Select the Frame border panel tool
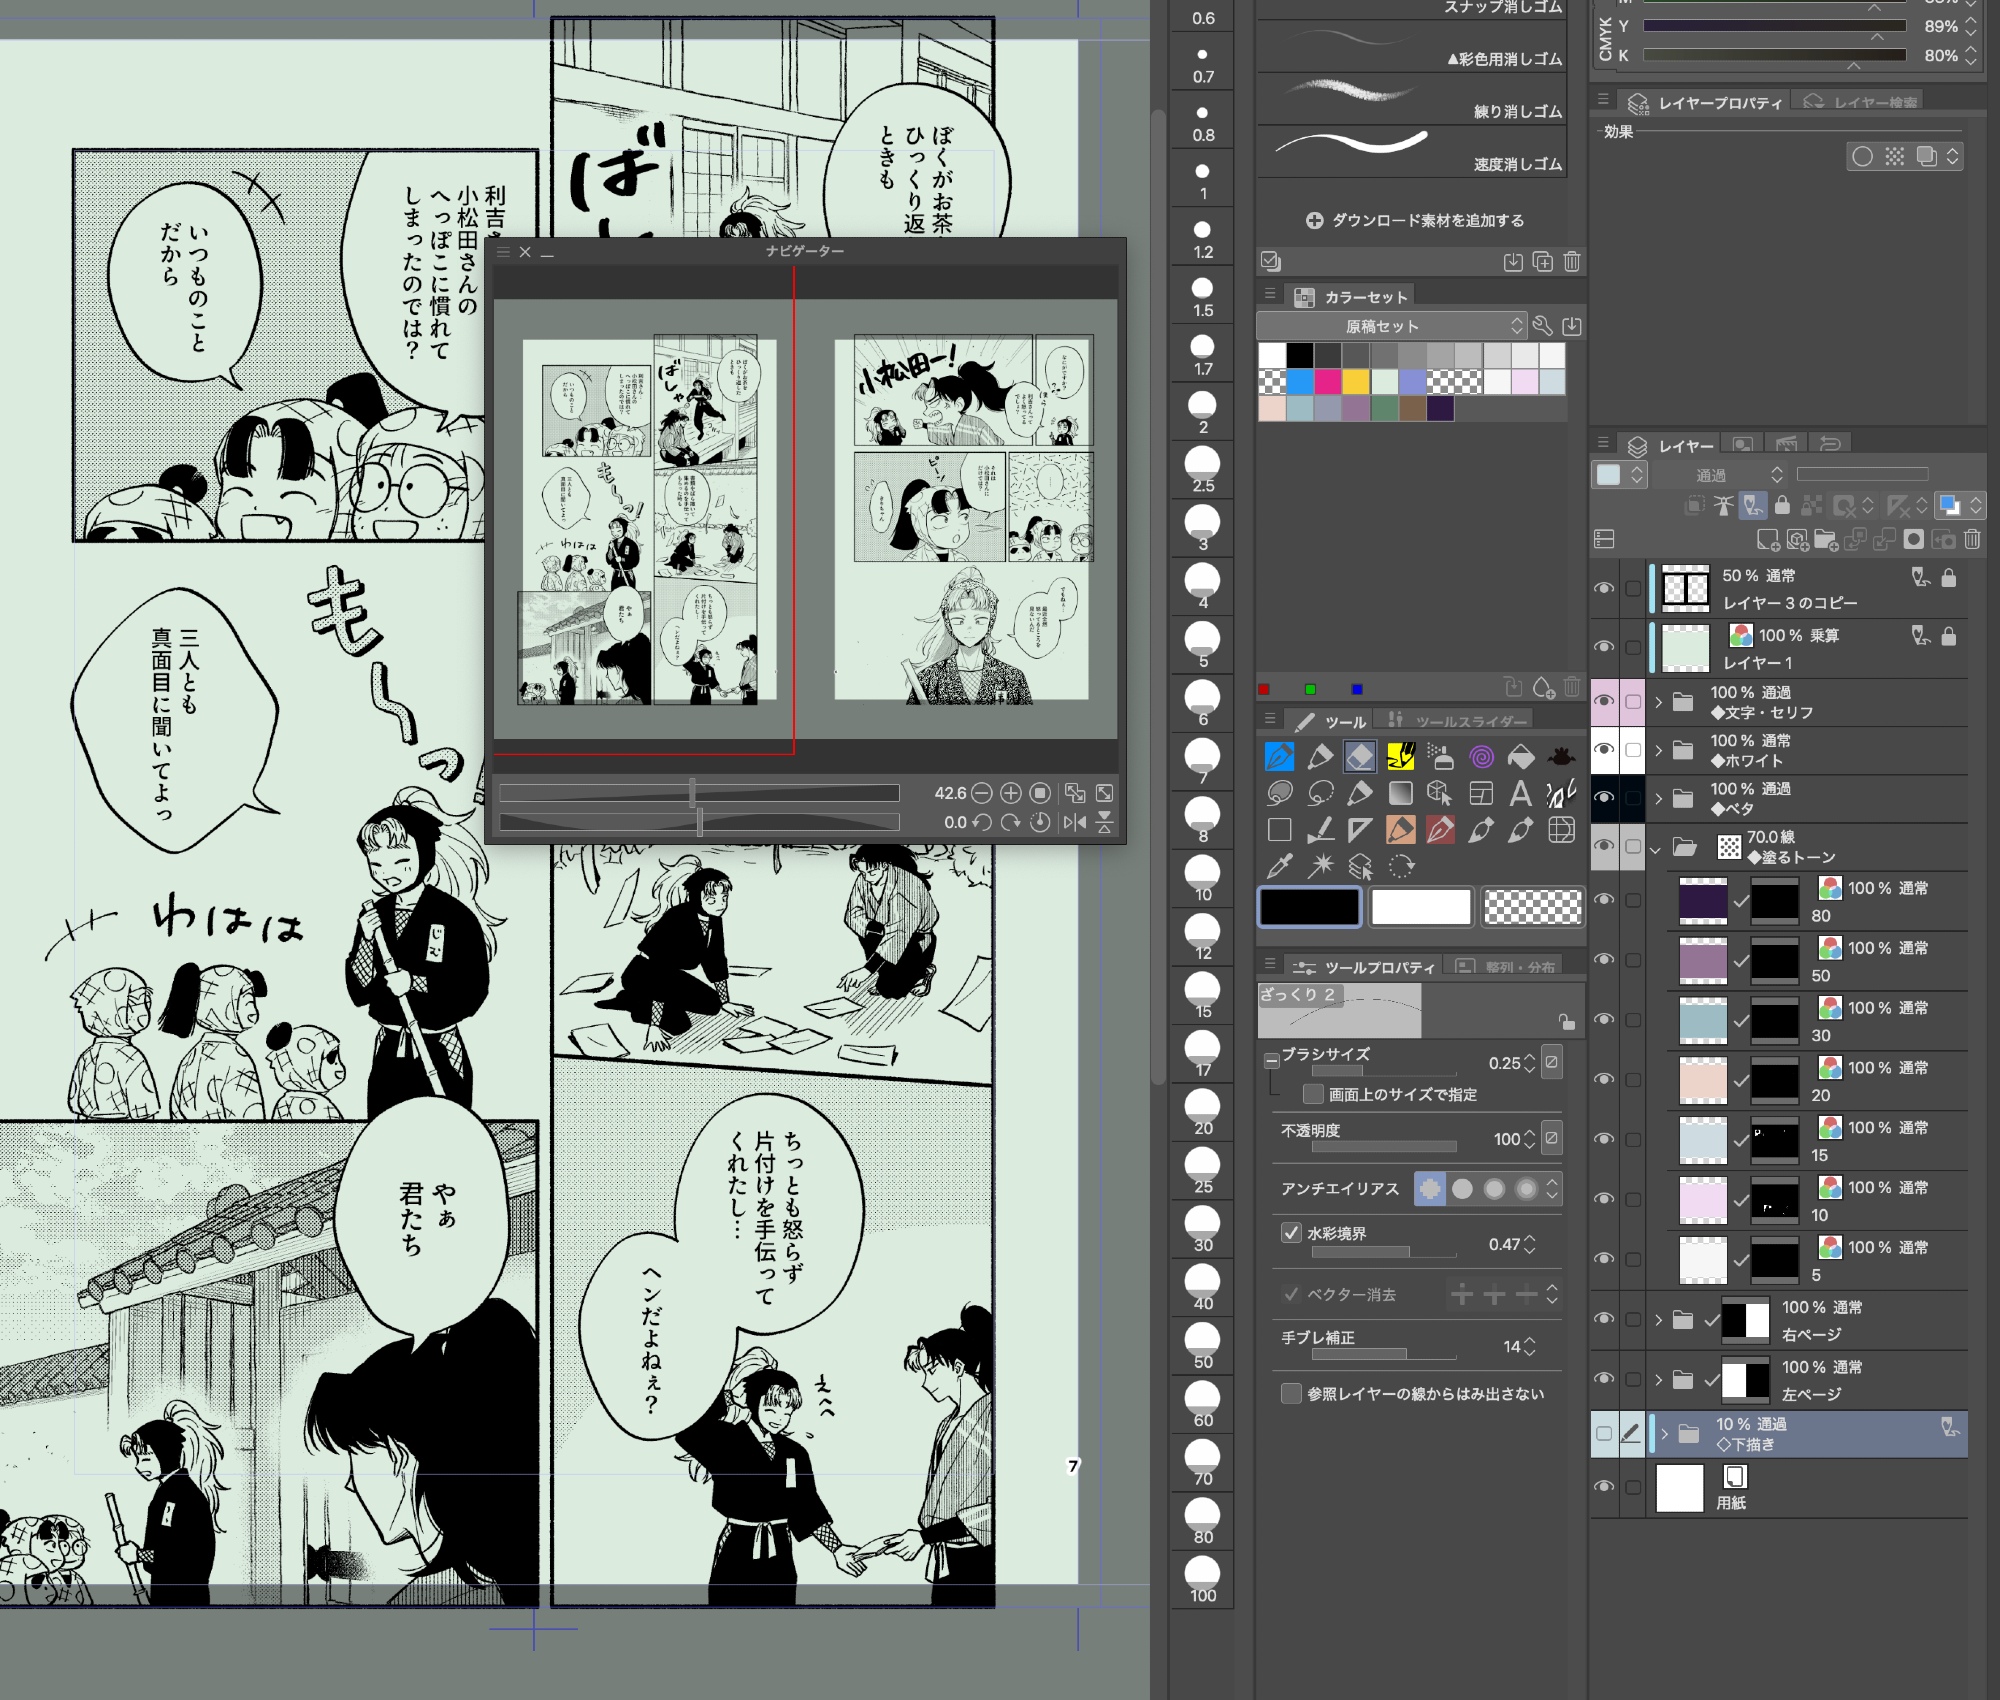The width and height of the screenshot is (2000, 1700). click(1480, 793)
